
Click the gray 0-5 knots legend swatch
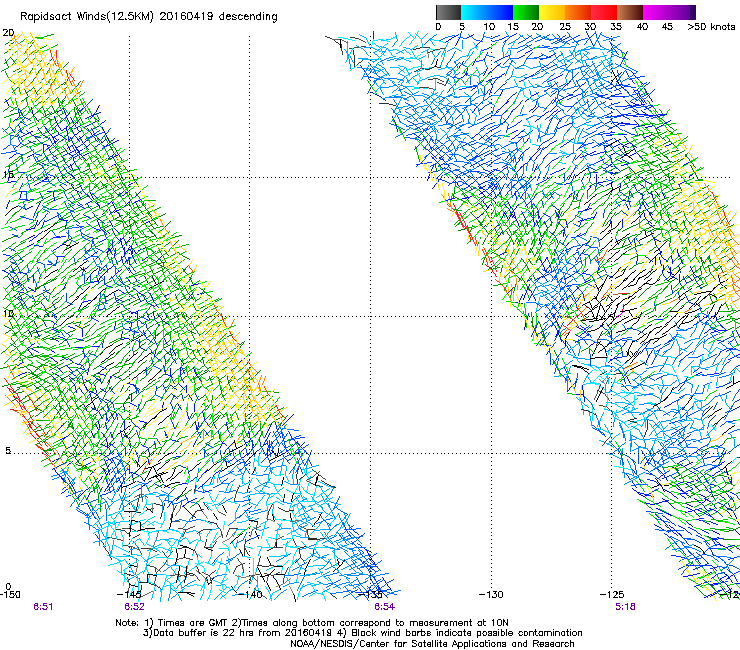[449, 12]
